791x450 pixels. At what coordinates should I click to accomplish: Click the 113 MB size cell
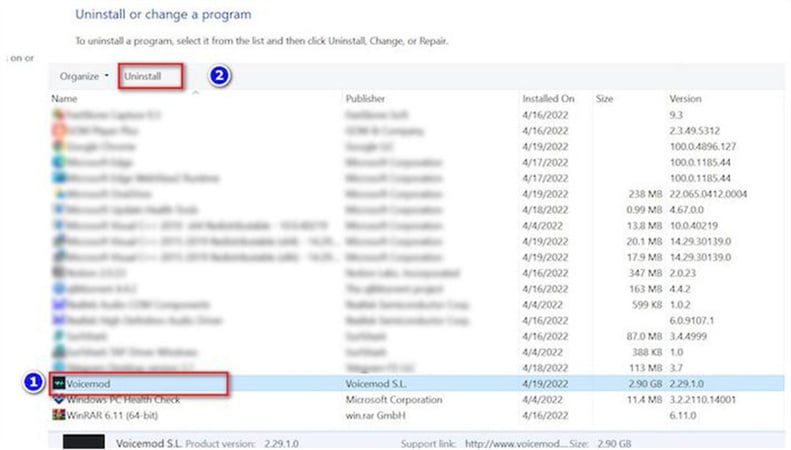[x=645, y=368]
